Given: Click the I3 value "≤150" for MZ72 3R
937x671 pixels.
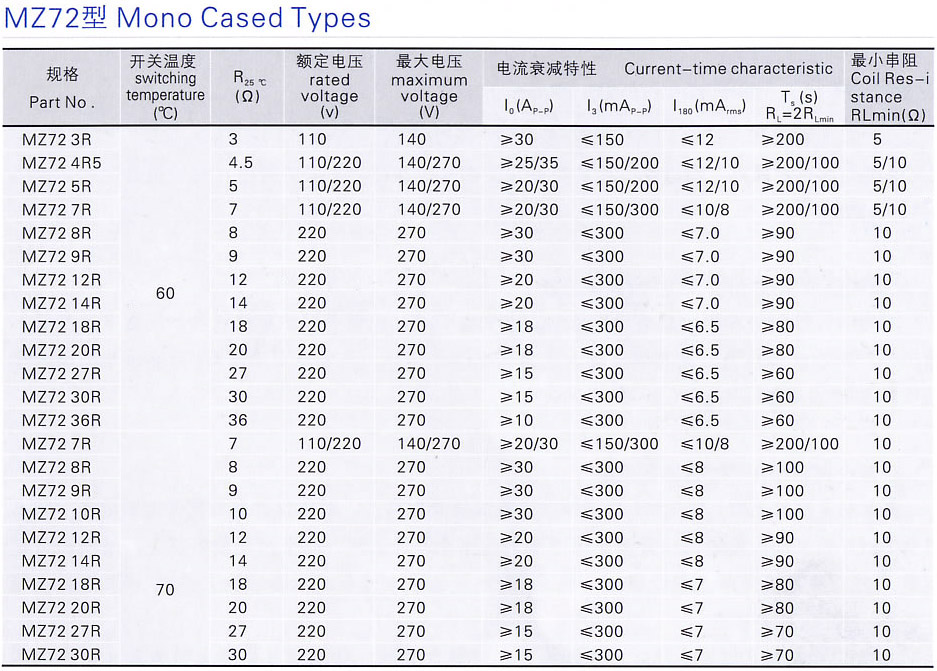Looking at the screenshot, I should (602, 140).
